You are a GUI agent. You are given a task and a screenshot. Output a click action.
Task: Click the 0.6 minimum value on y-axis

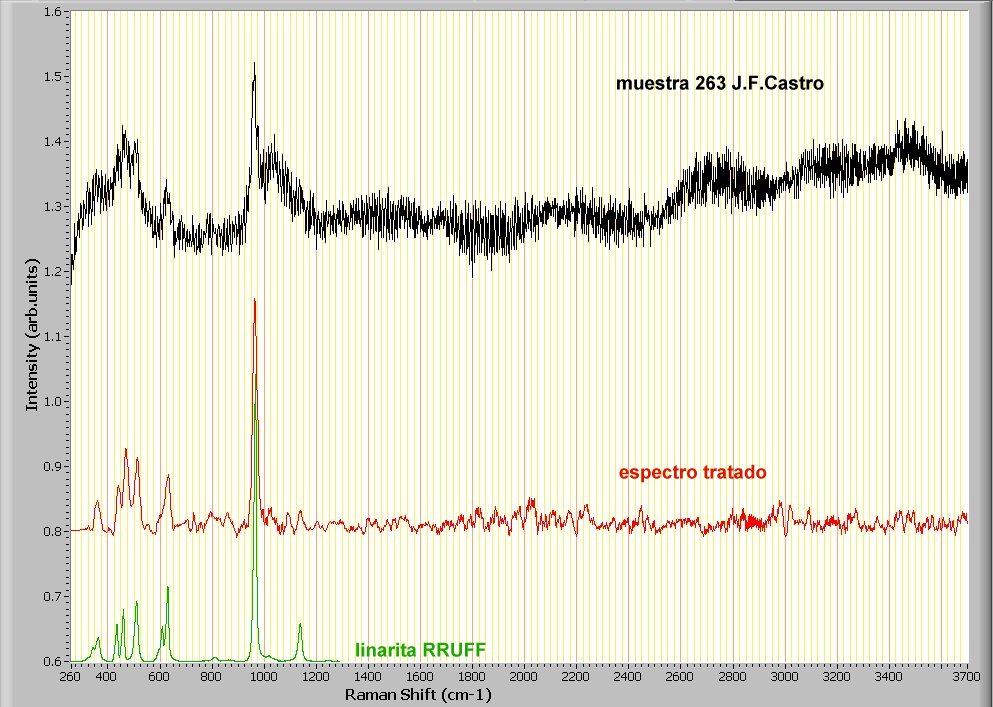[52, 661]
